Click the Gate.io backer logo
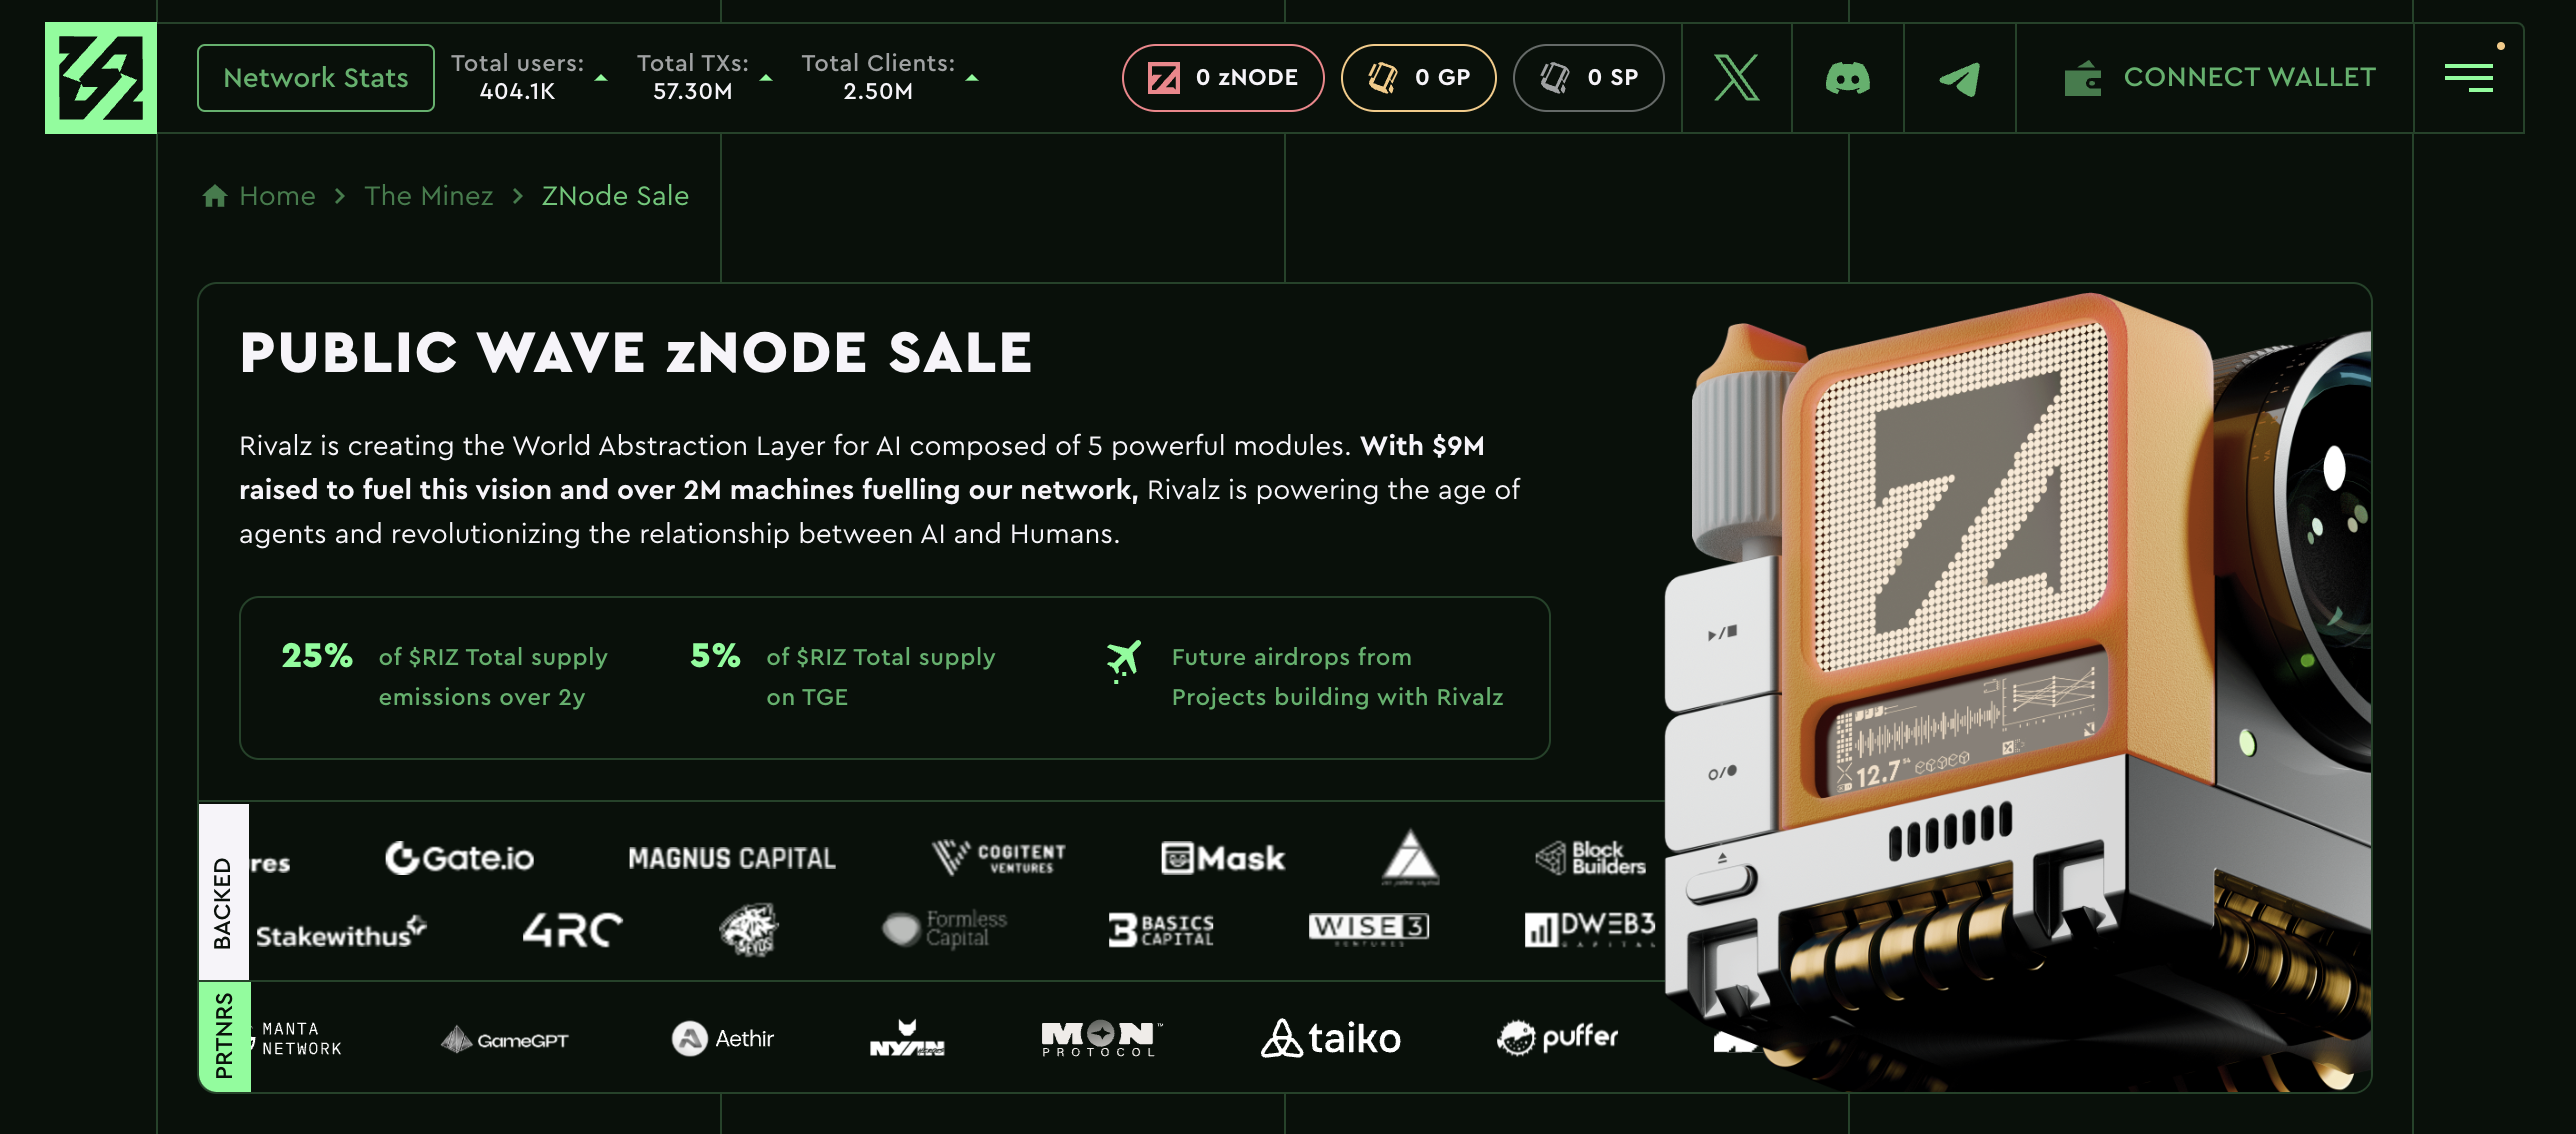This screenshot has width=2576, height=1134. click(460, 858)
